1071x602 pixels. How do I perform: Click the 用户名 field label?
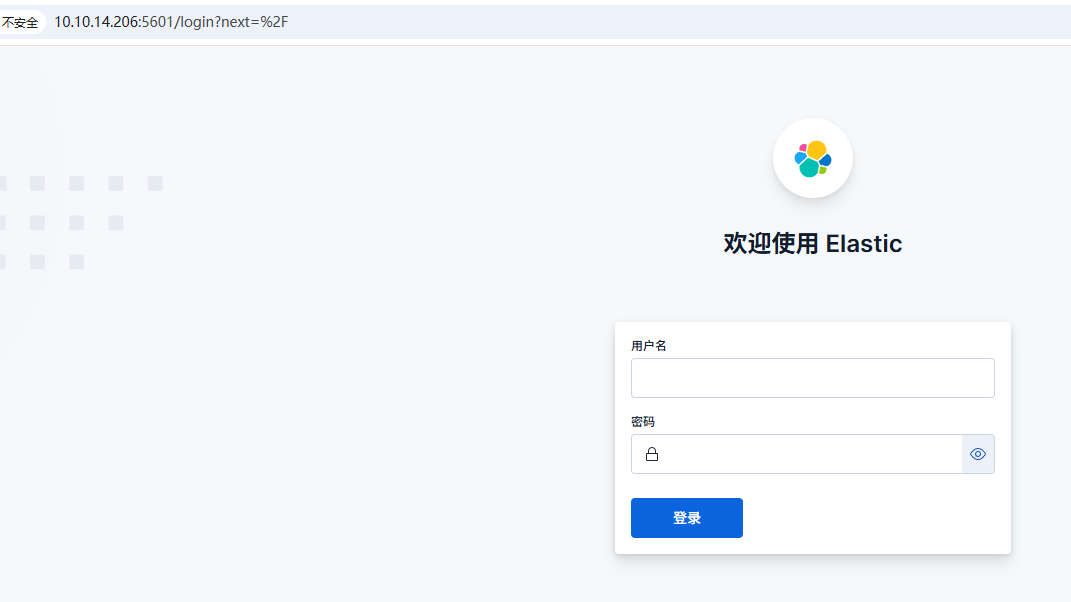coord(648,346)
